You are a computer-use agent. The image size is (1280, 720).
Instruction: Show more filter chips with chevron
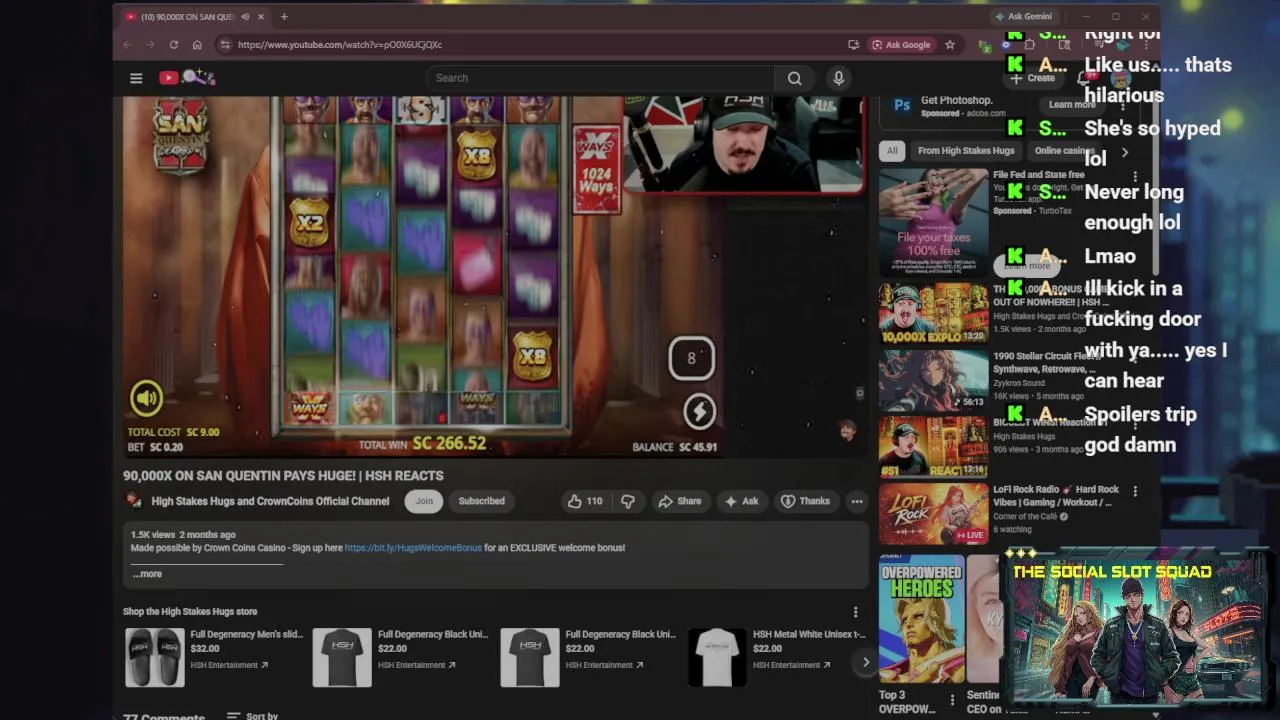(x=1124, y=152)
